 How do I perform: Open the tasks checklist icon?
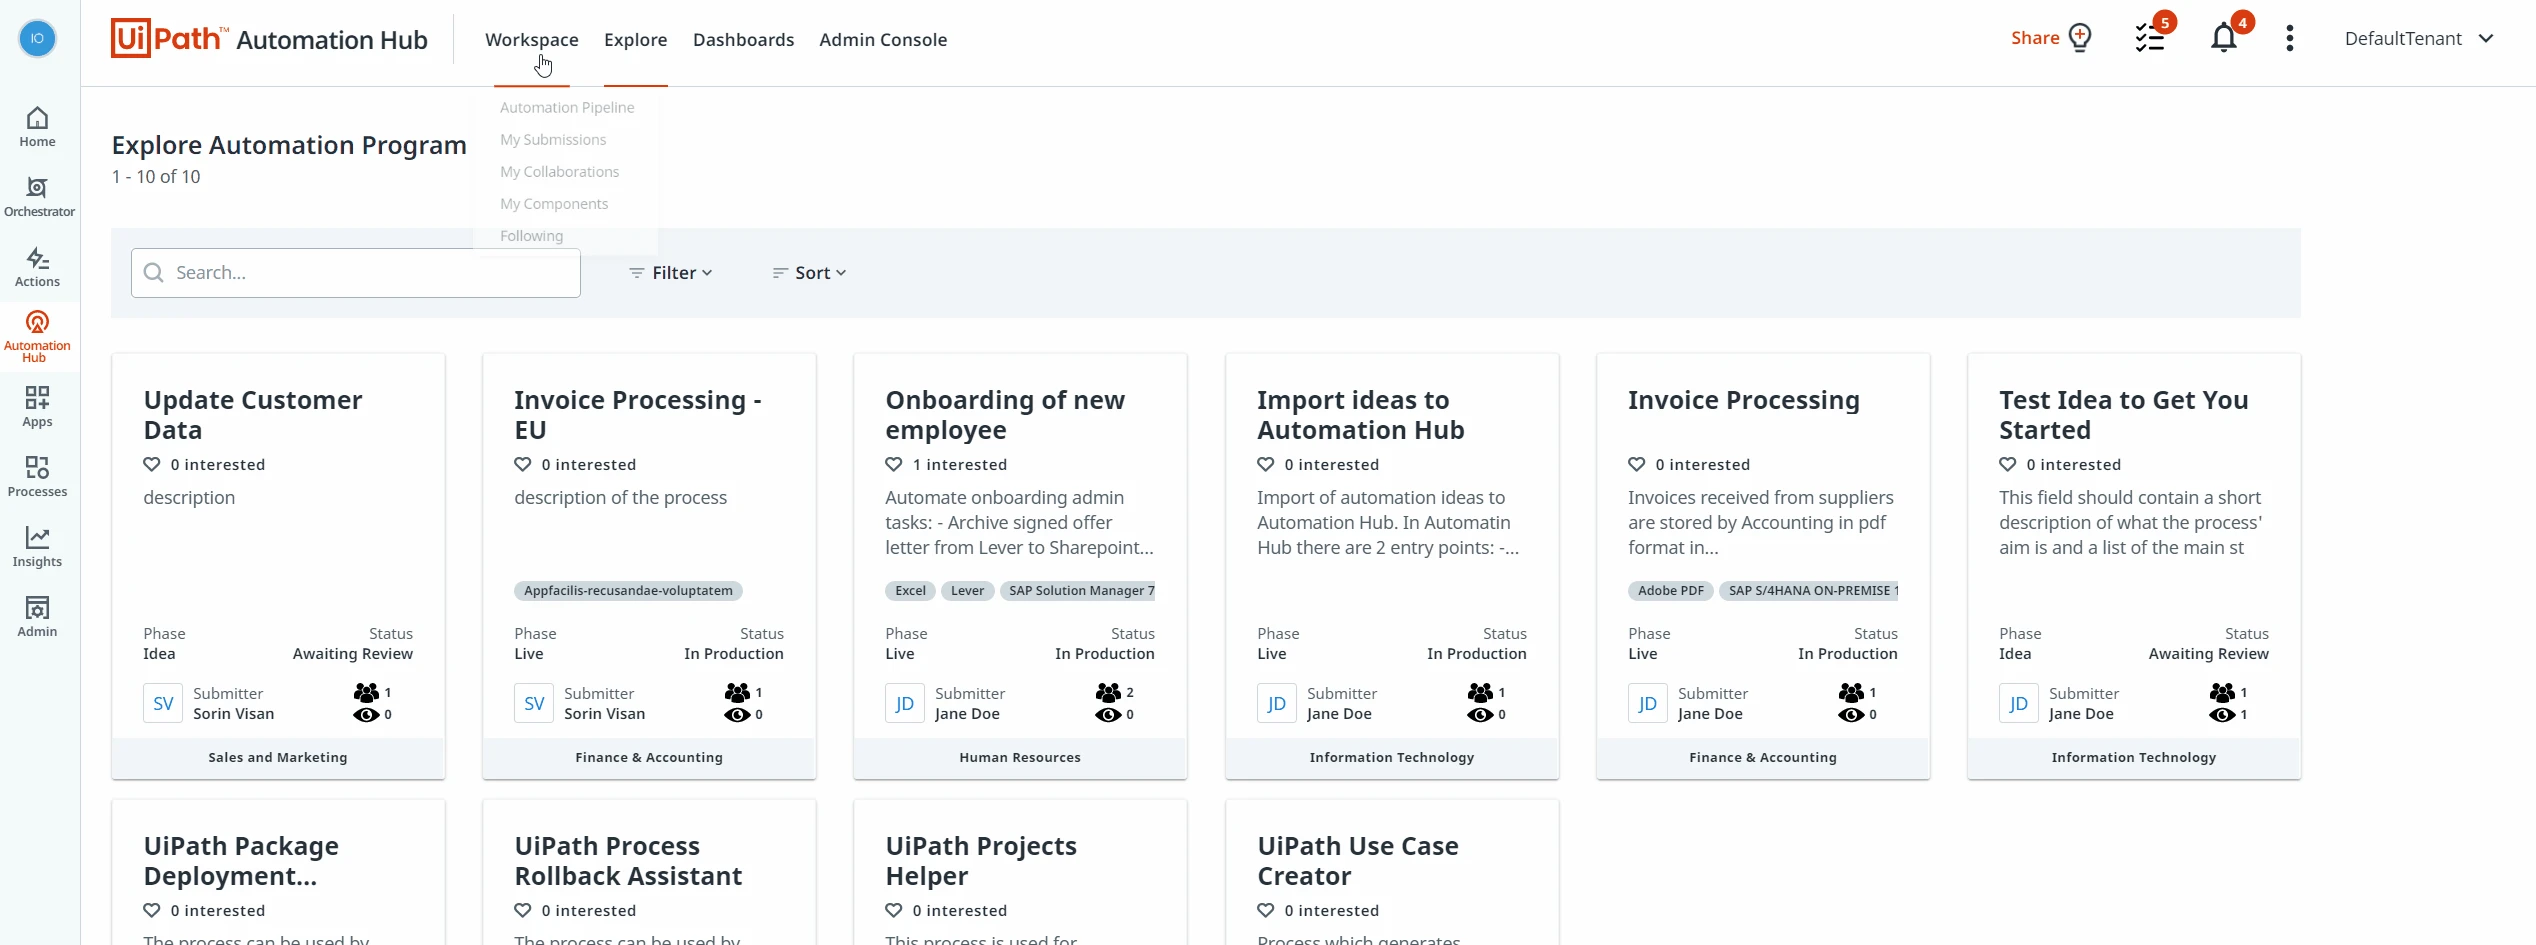pyautogui.click(x=2150, y=39)
